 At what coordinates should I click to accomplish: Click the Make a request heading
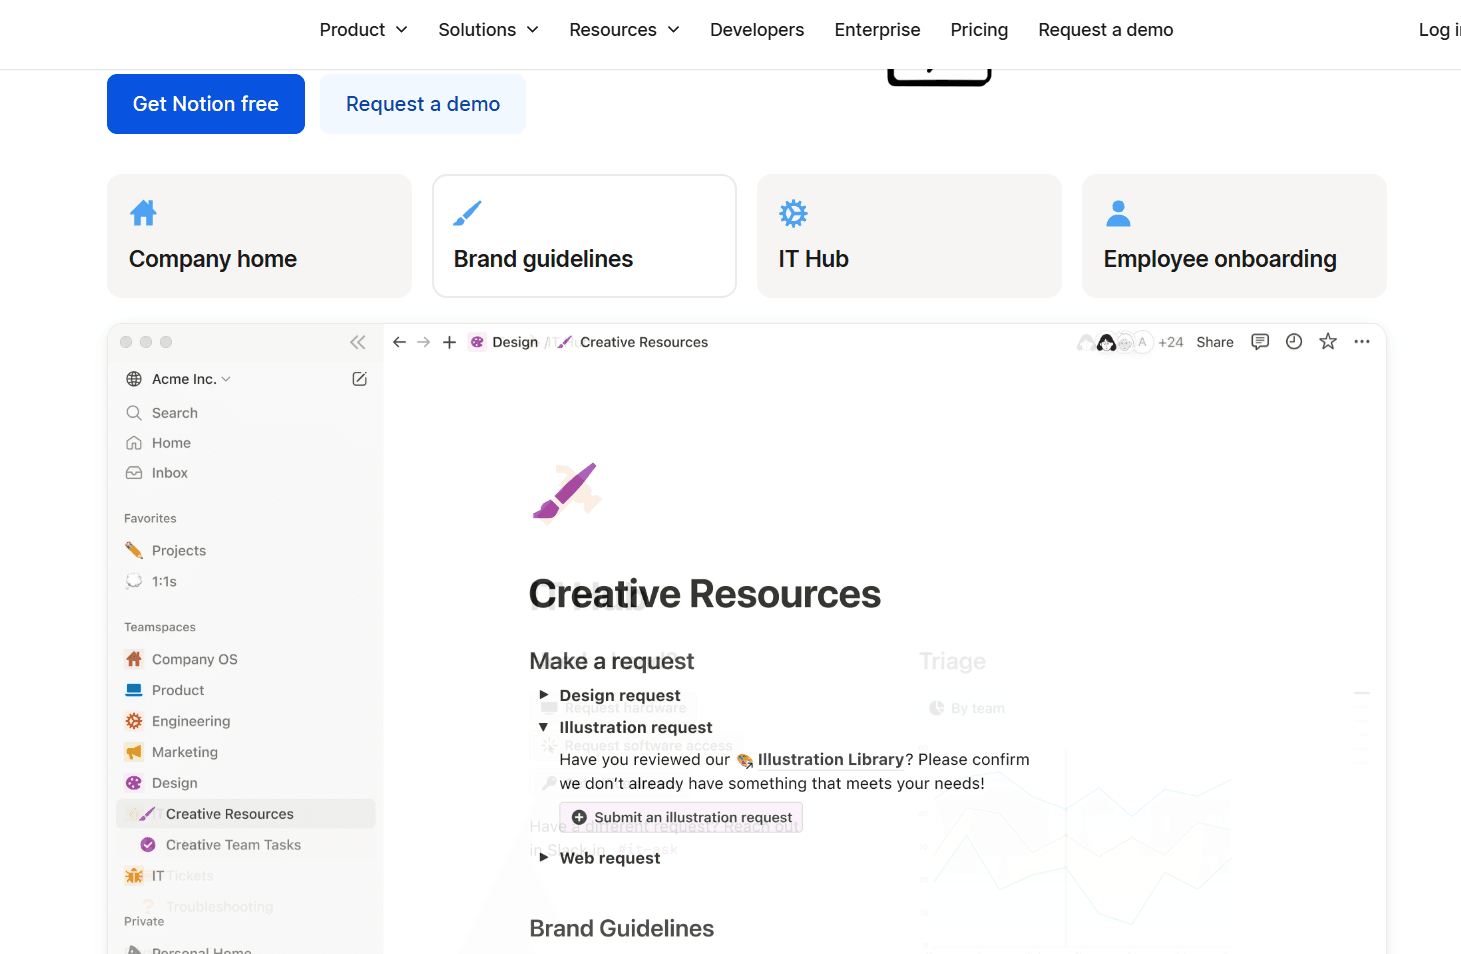(612, 661)
